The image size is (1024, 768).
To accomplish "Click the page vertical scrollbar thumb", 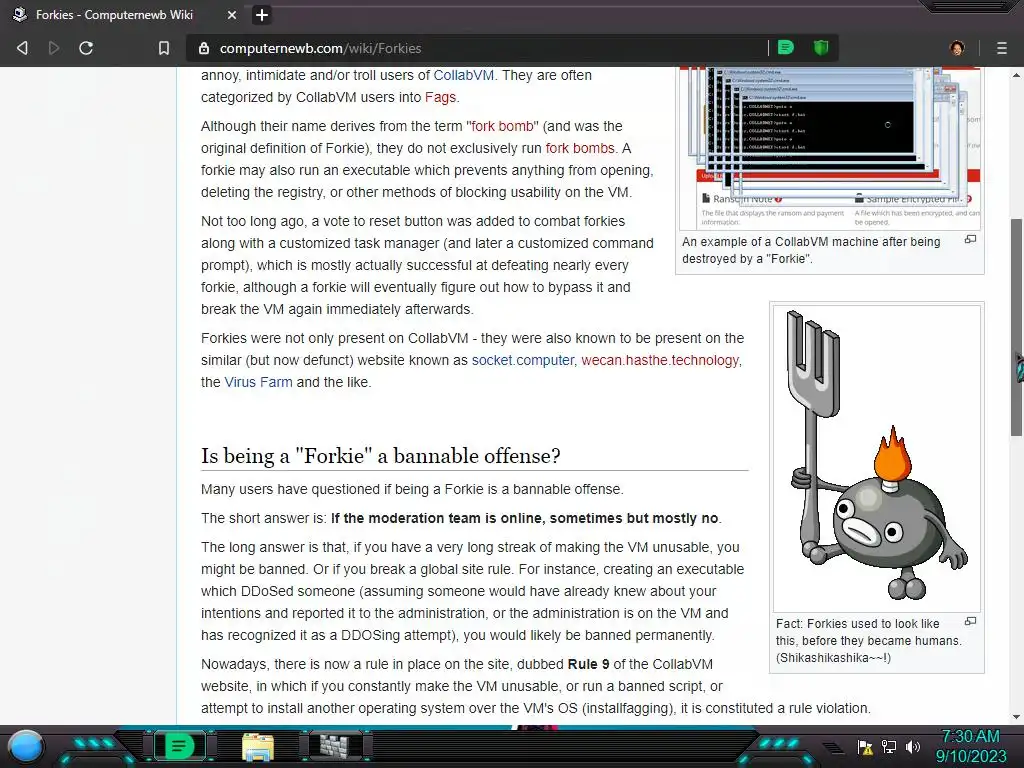I will [1016, 327].
